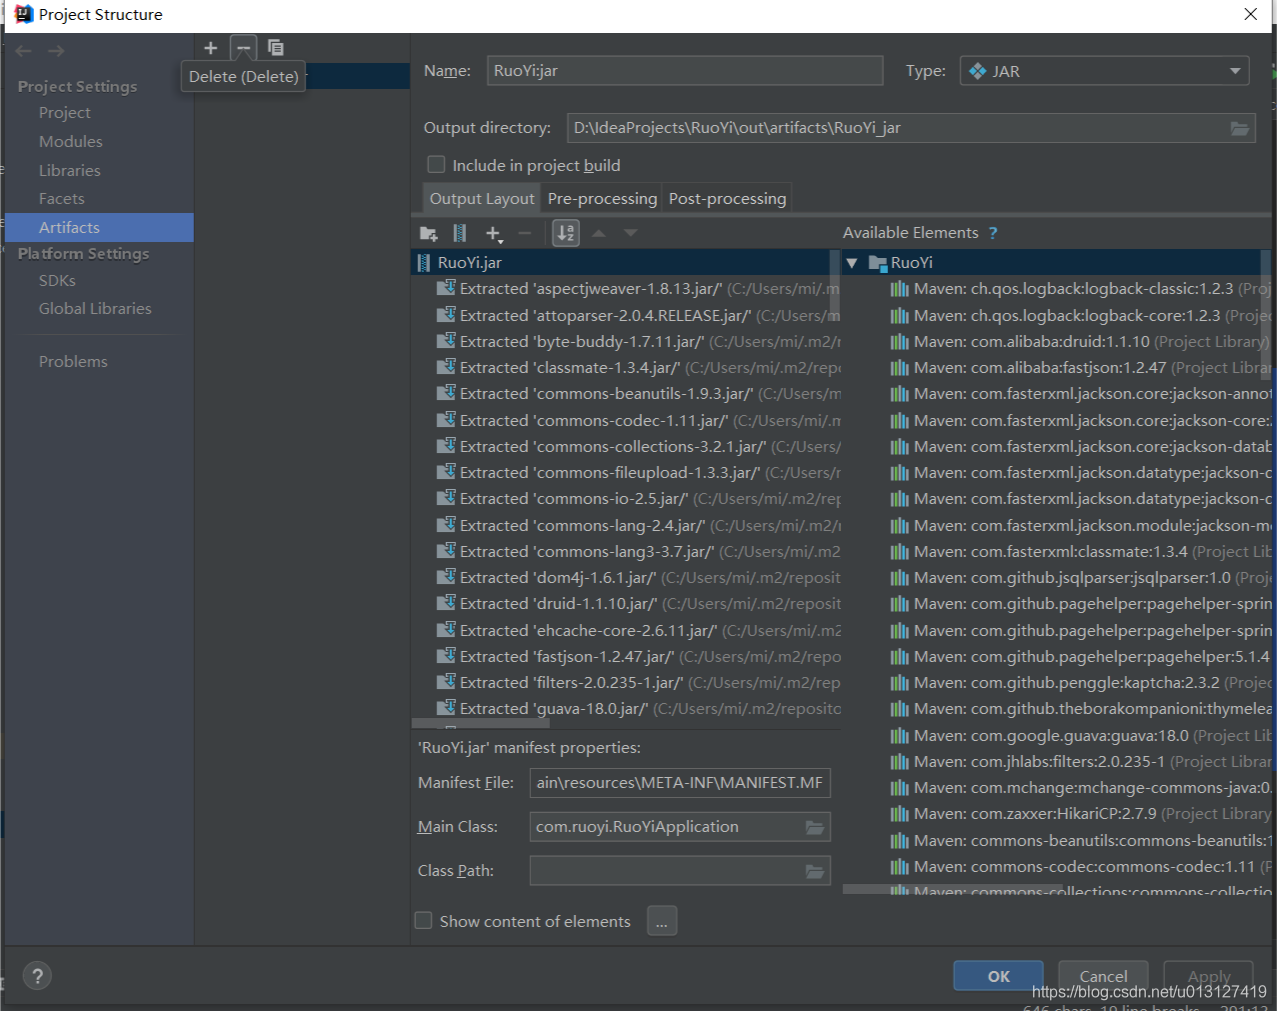This screenshot has height=1011, width=1277.
Task: Click the OK button
Action: point(998,976)
